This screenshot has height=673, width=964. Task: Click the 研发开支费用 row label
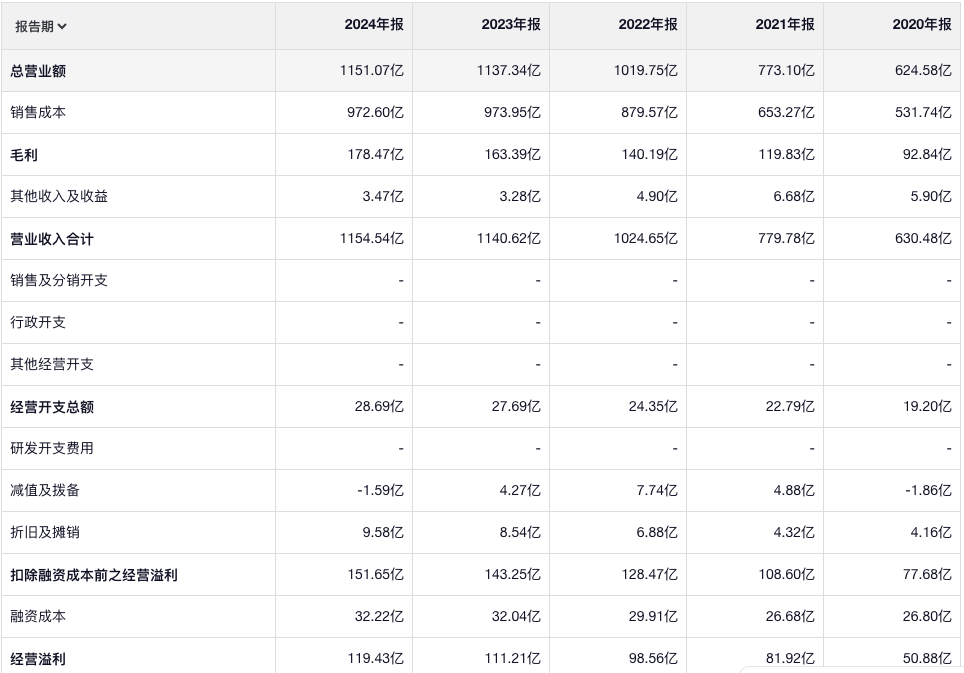[x=52, y=449]
